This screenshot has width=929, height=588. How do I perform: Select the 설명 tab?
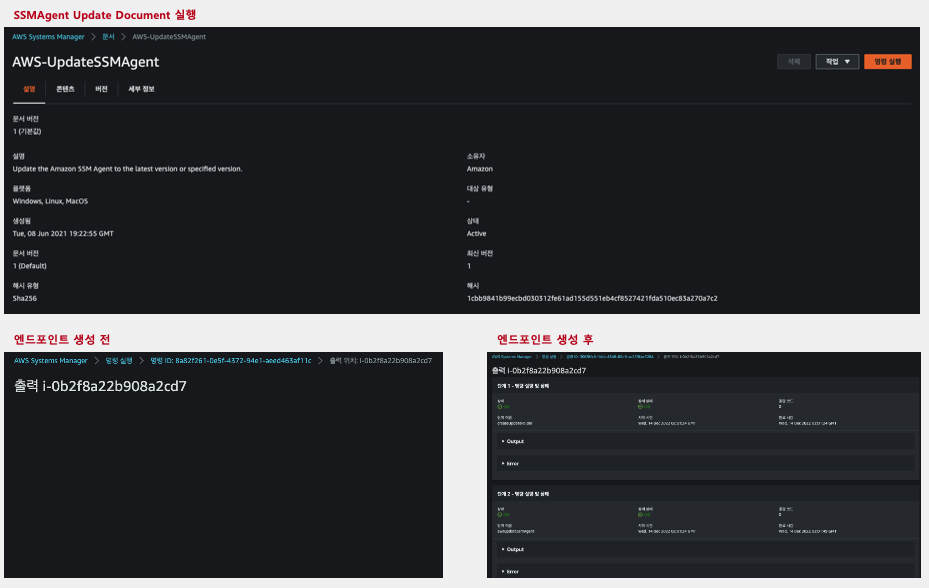pyautogui.click(x=29, y=89)
